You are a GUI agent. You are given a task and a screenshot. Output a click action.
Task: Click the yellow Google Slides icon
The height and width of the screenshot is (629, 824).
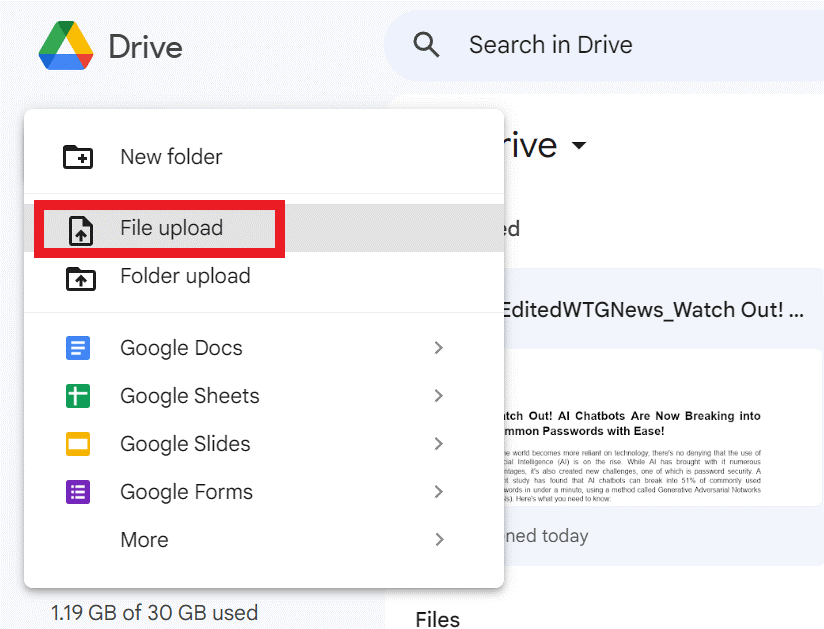(x=78, y=444)
